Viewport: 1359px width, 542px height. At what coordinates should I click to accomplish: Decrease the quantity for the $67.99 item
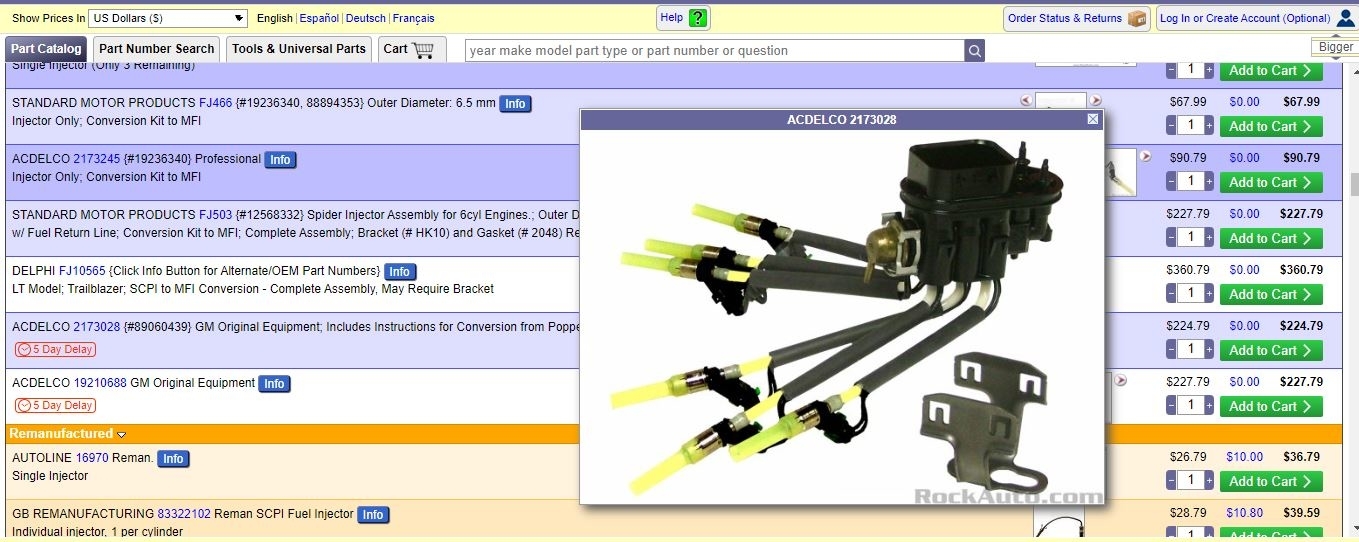tap(1171, 126)
